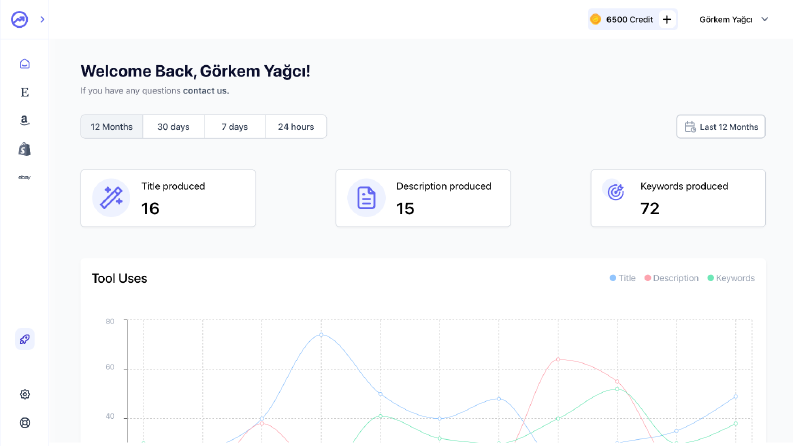Select the 24 hours tab
Image resolution: width=793 pixels, height=446 pixels.
click(296, 126)
